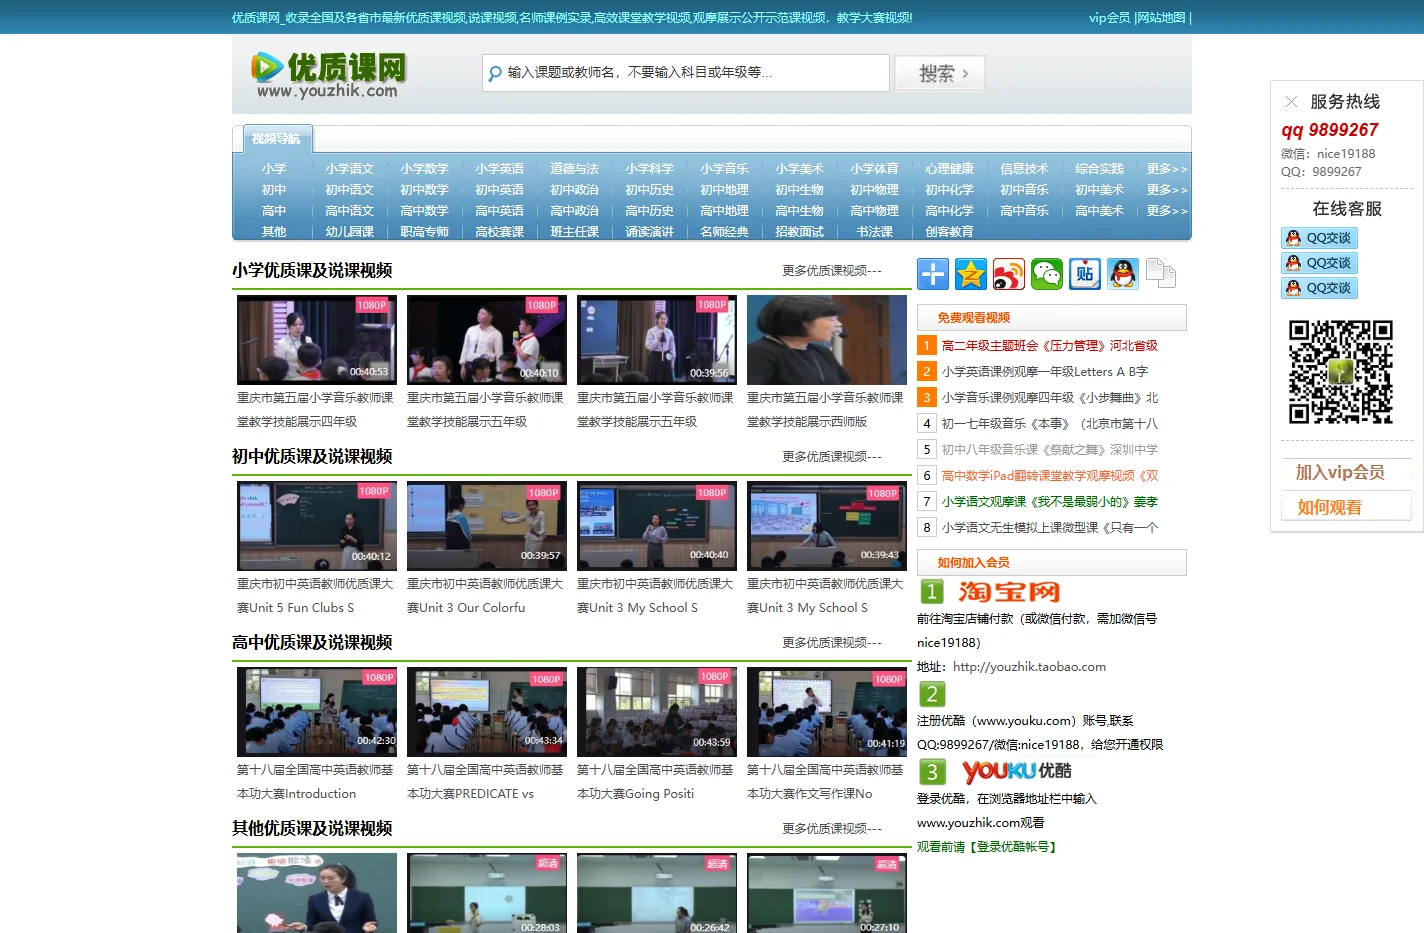Click the 优质课网 site logo
This screenshot has height=933, width=1424.
click(x=328, y=75)
